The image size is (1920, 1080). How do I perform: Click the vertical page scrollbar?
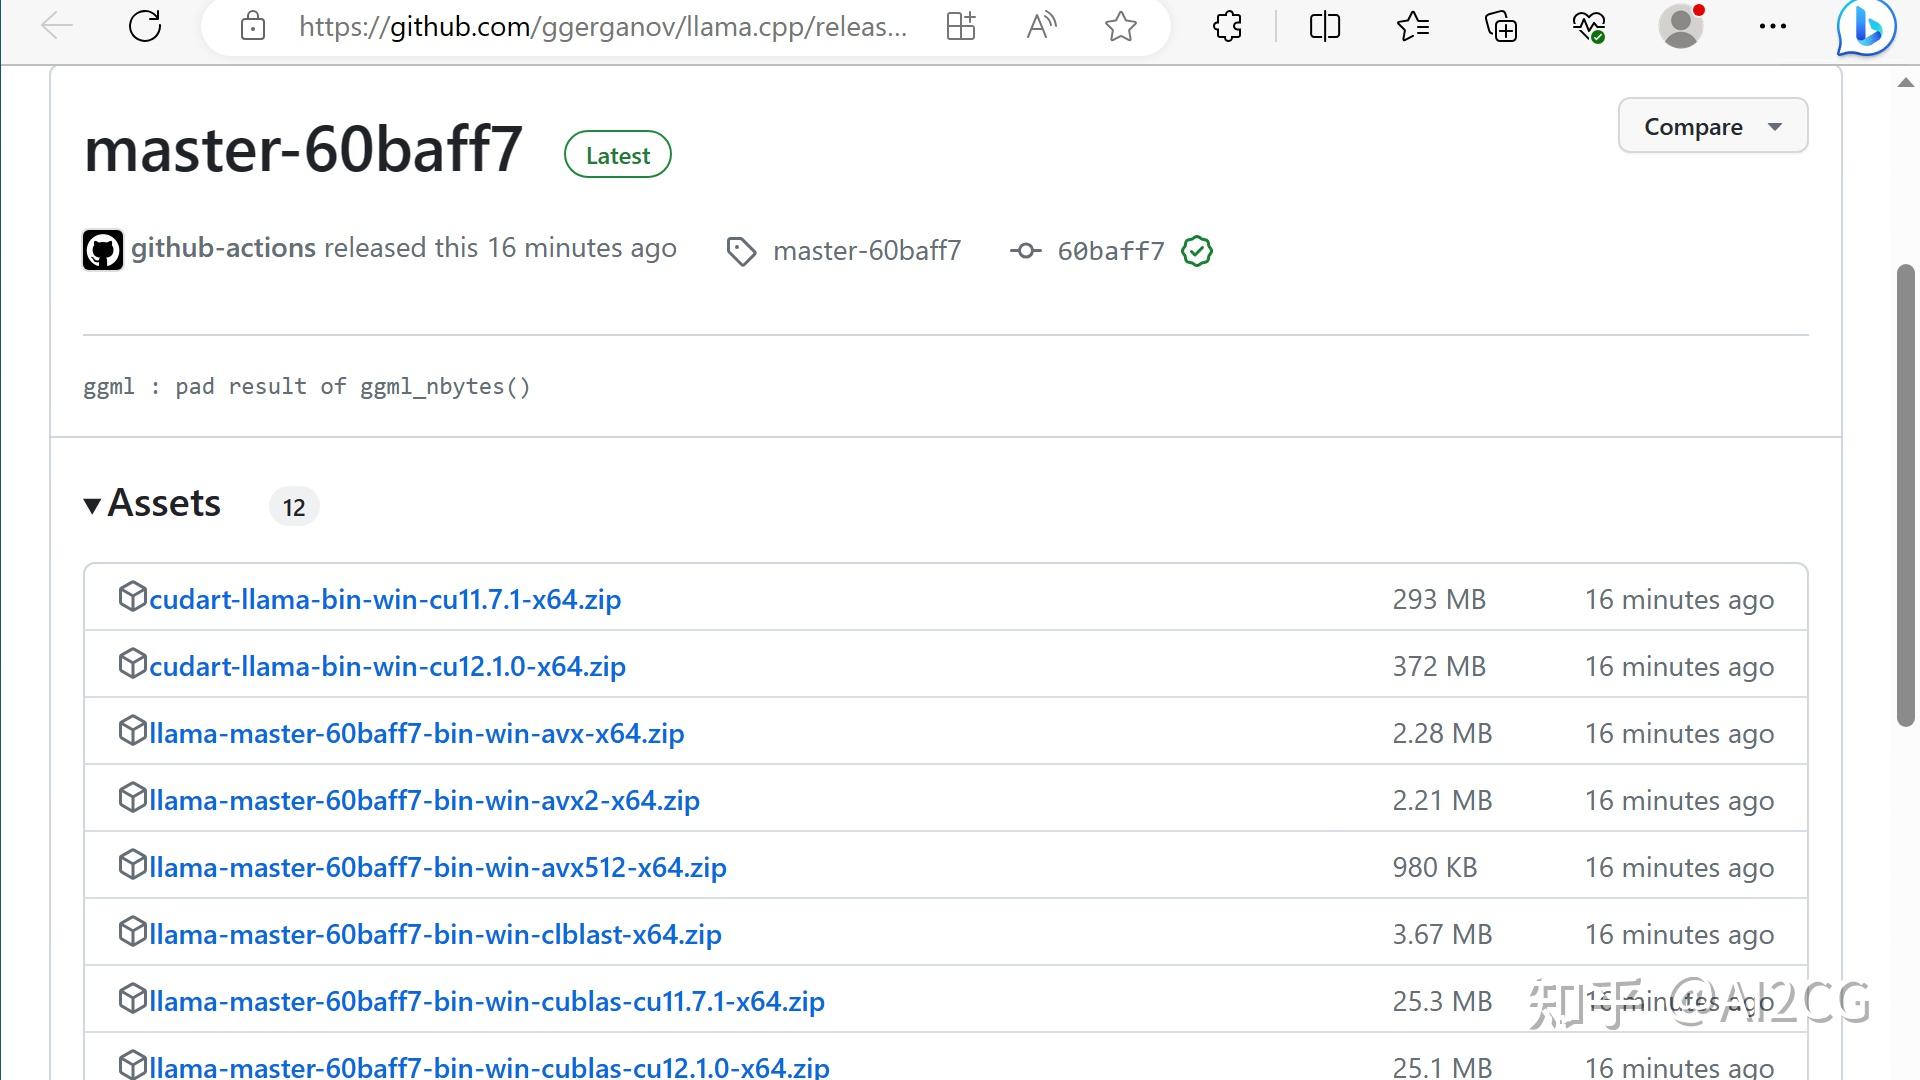1905,495
